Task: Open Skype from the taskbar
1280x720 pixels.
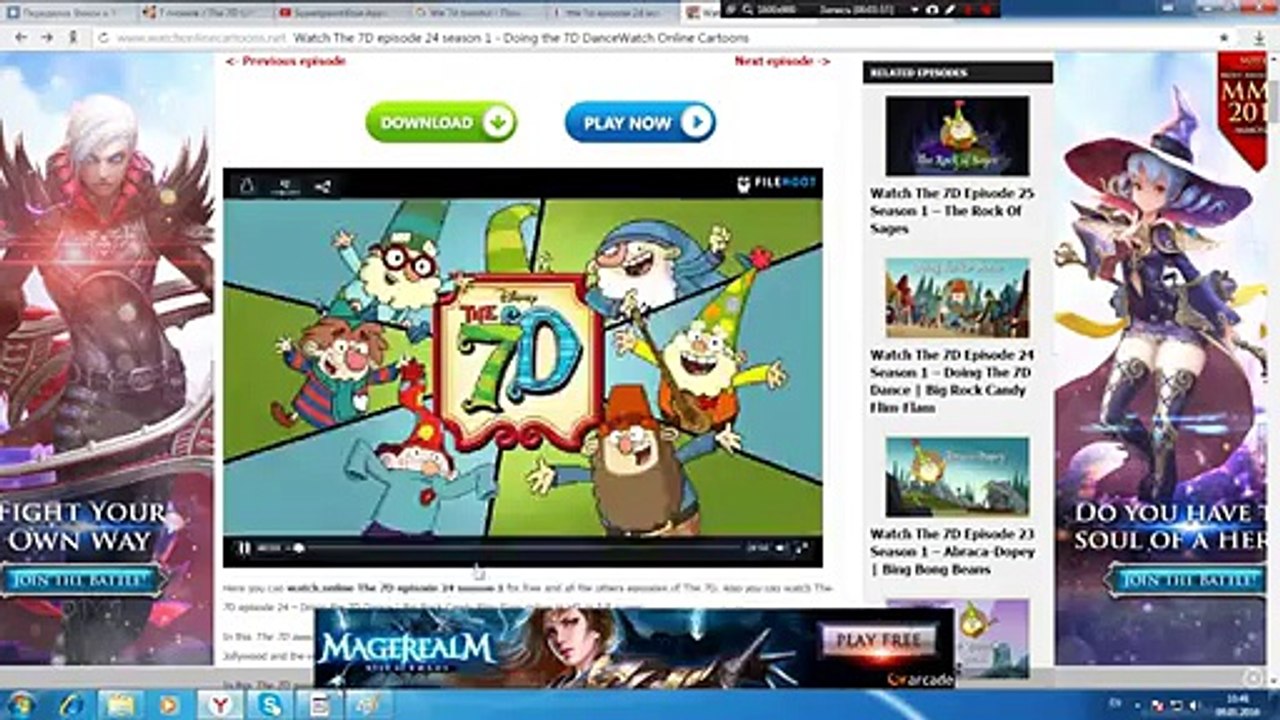Action: click(x=269, y=704)
